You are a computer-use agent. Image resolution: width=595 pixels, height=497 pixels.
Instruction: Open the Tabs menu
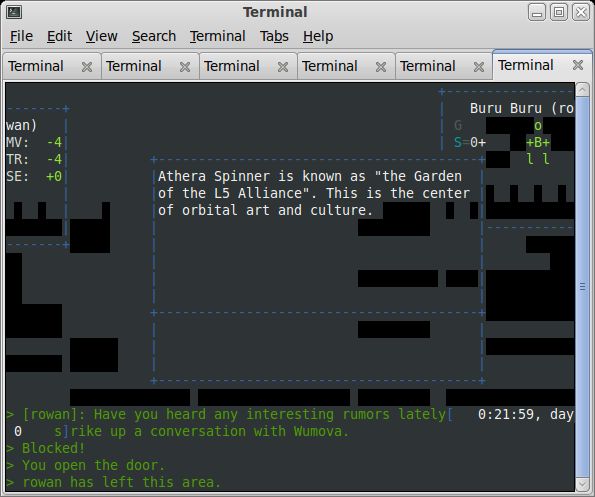[274, 36]
